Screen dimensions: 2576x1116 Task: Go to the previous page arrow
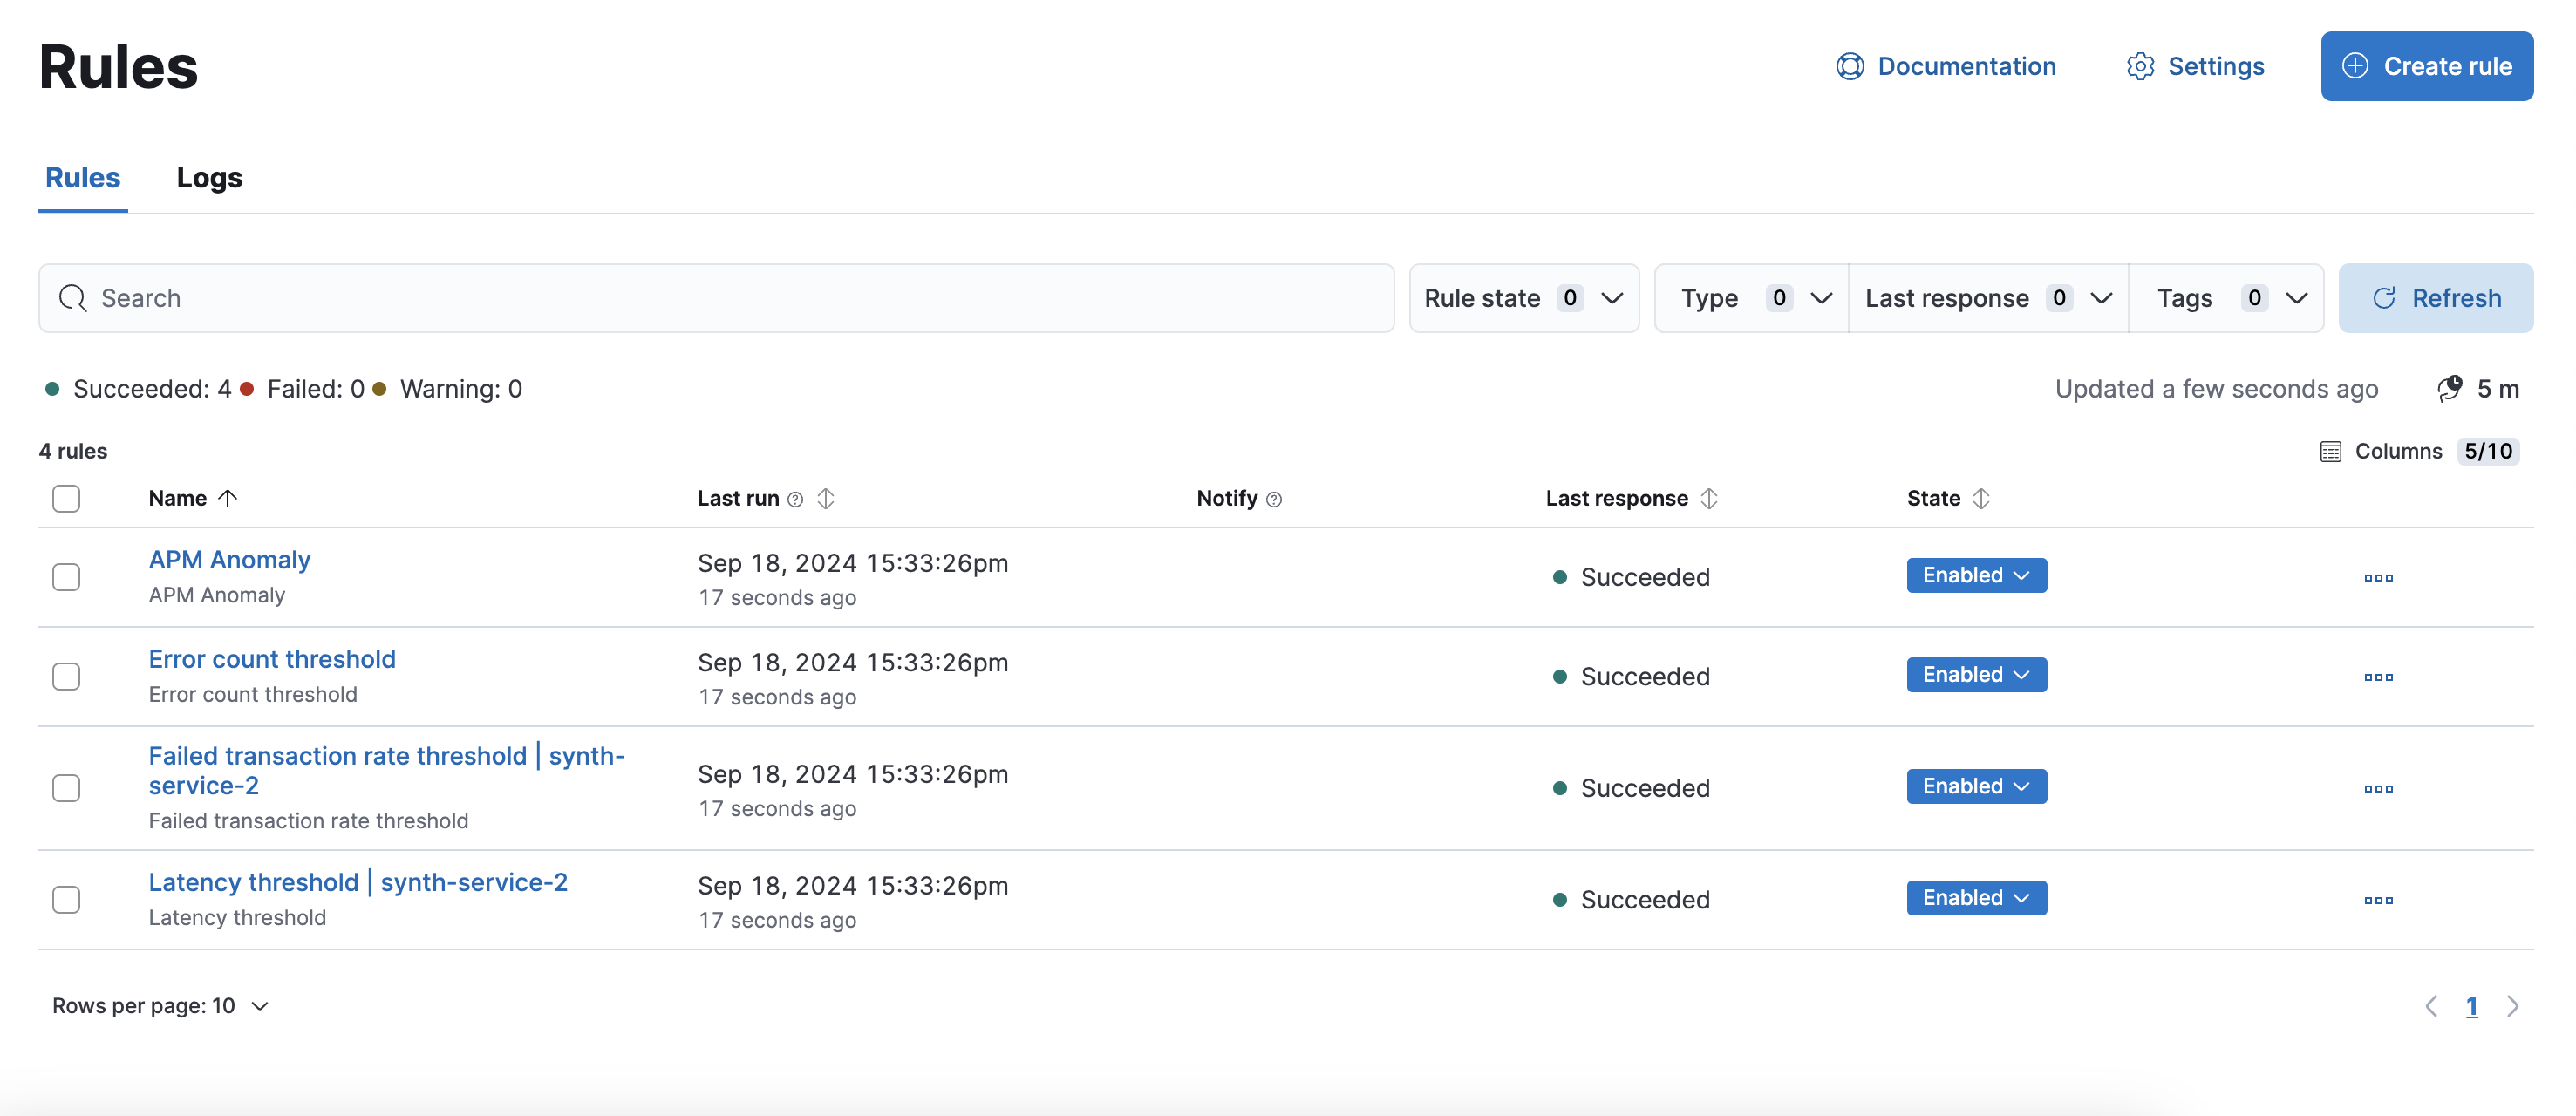pyautogui.click(x=2431, y=1006)
